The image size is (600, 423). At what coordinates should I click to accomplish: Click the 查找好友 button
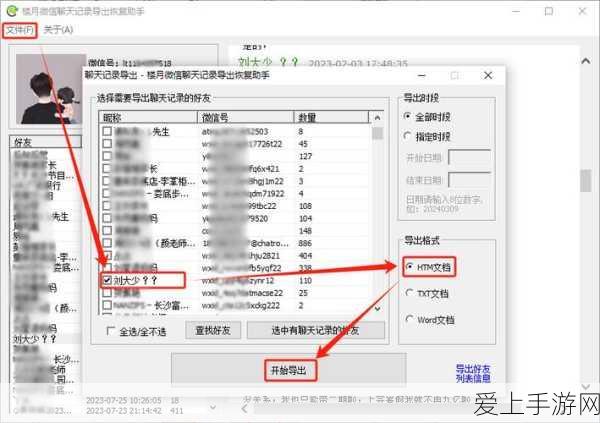point(213,330)
